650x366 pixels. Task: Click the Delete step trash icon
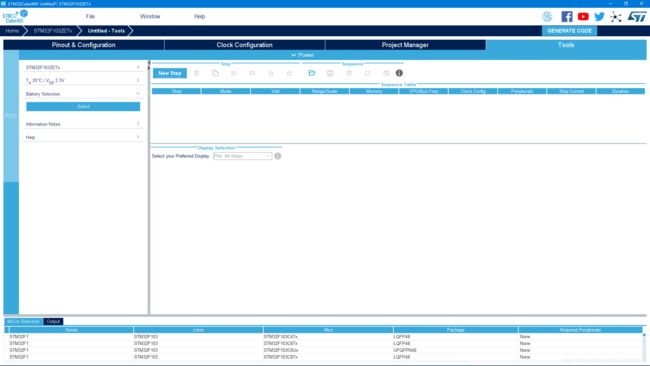(196, 73)
